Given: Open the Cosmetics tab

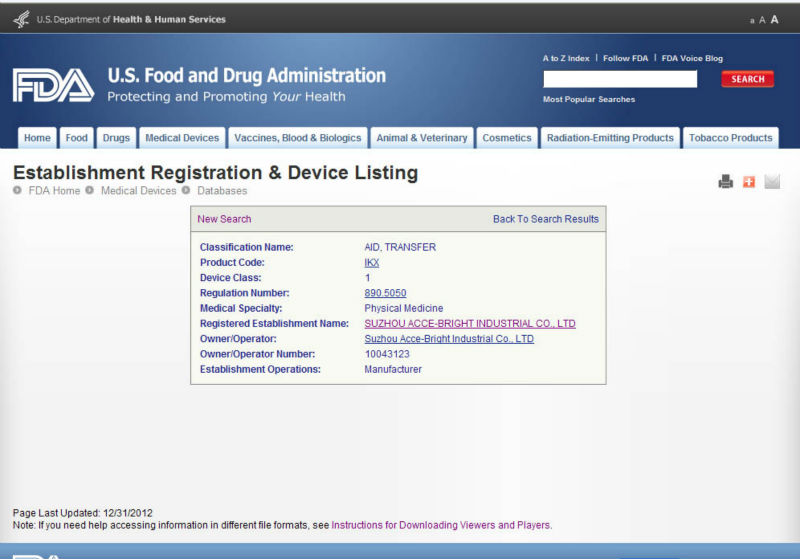Looking at the screenshot, I should coord(507,138).
